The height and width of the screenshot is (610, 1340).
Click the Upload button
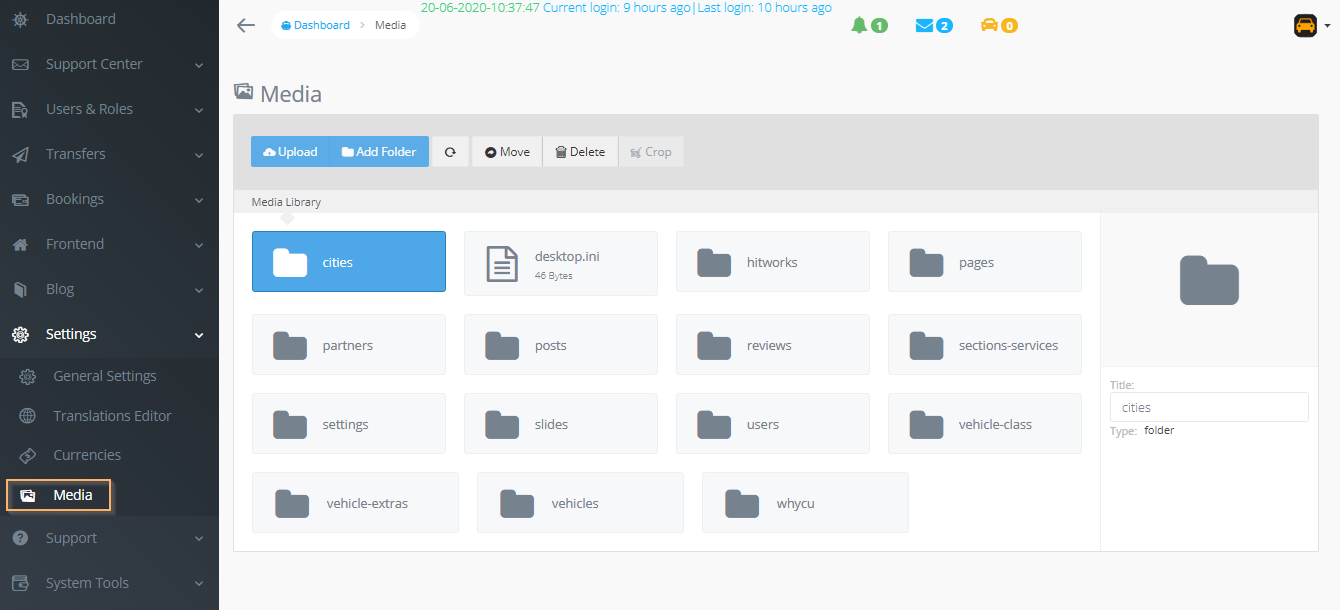pos(290,152)
